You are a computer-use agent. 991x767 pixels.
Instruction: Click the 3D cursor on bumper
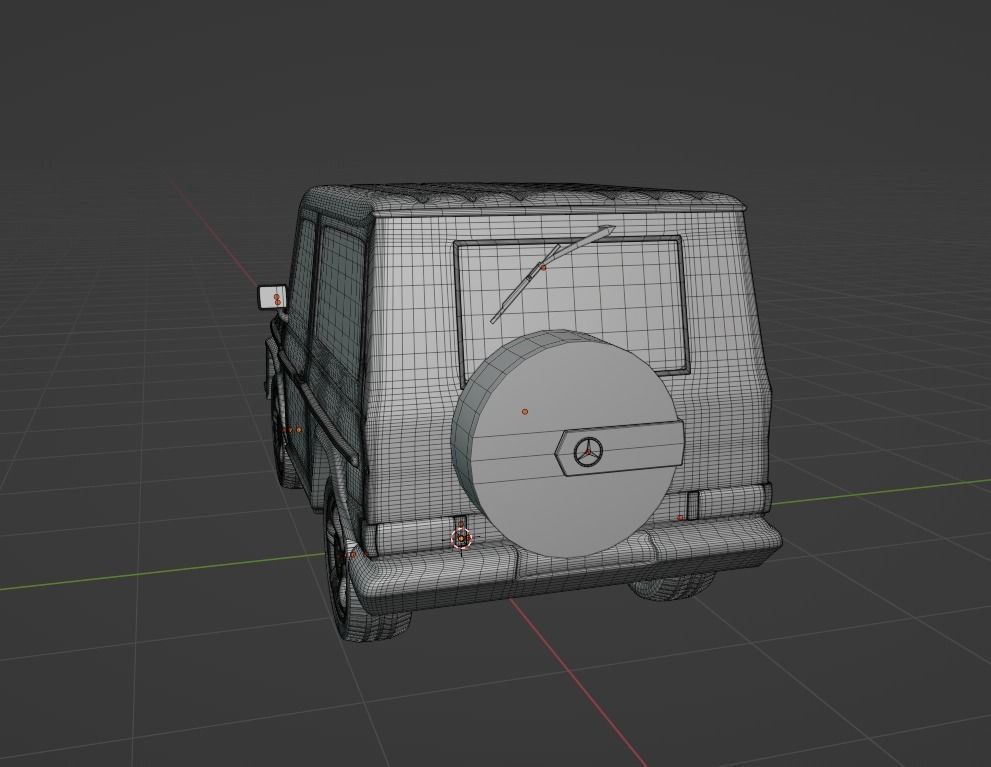461,538
